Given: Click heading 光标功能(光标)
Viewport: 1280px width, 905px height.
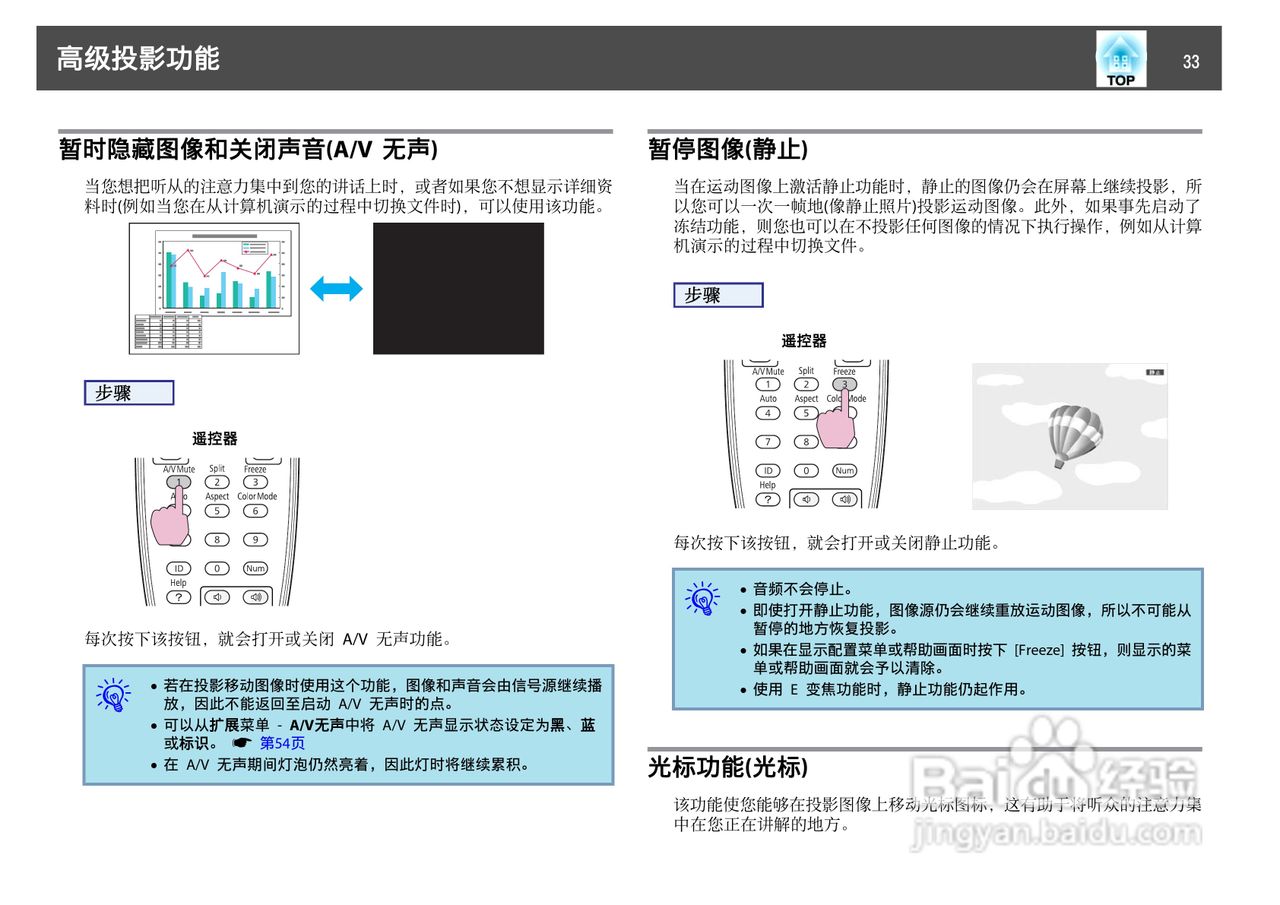Looking at the screenshot, I should click(x=727, y=767).
